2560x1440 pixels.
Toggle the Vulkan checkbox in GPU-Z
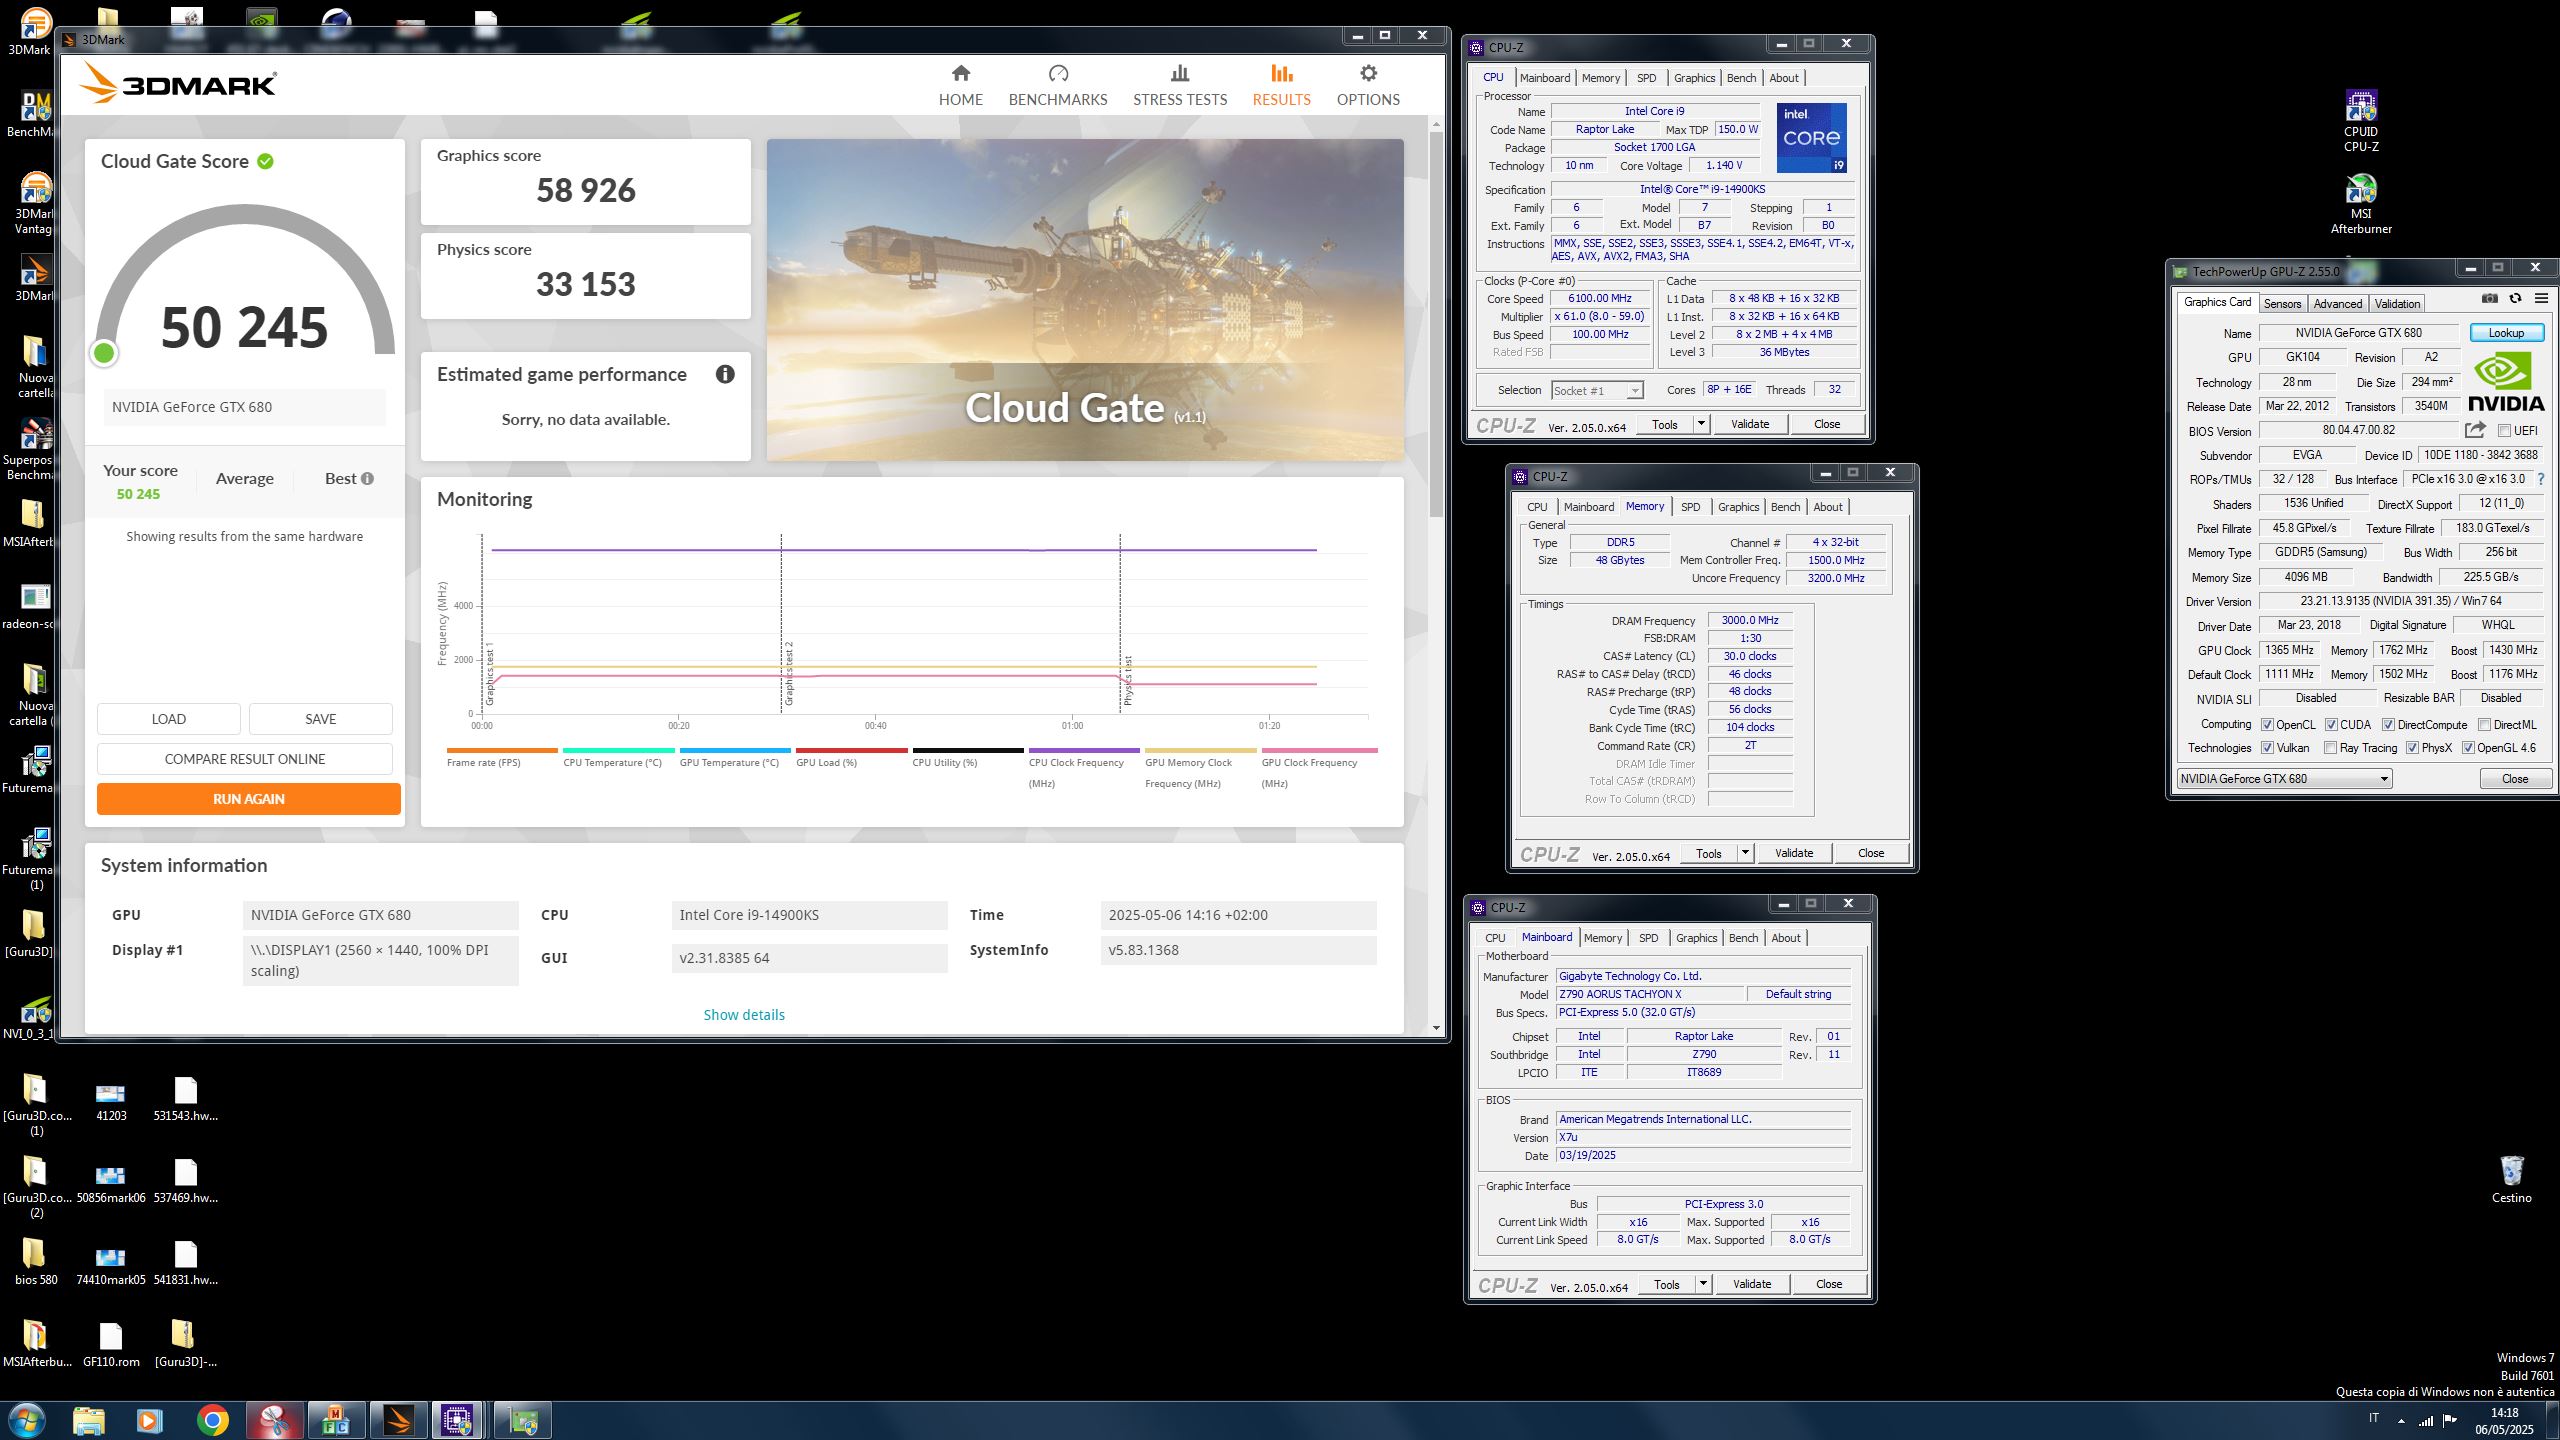click(2267, 748)
